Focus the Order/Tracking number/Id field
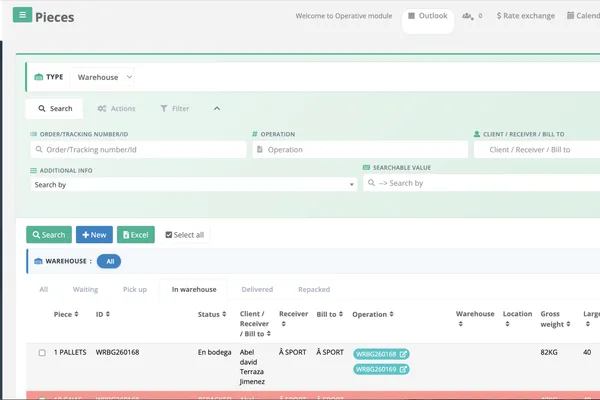600x400 pixels. pos(139,150)
